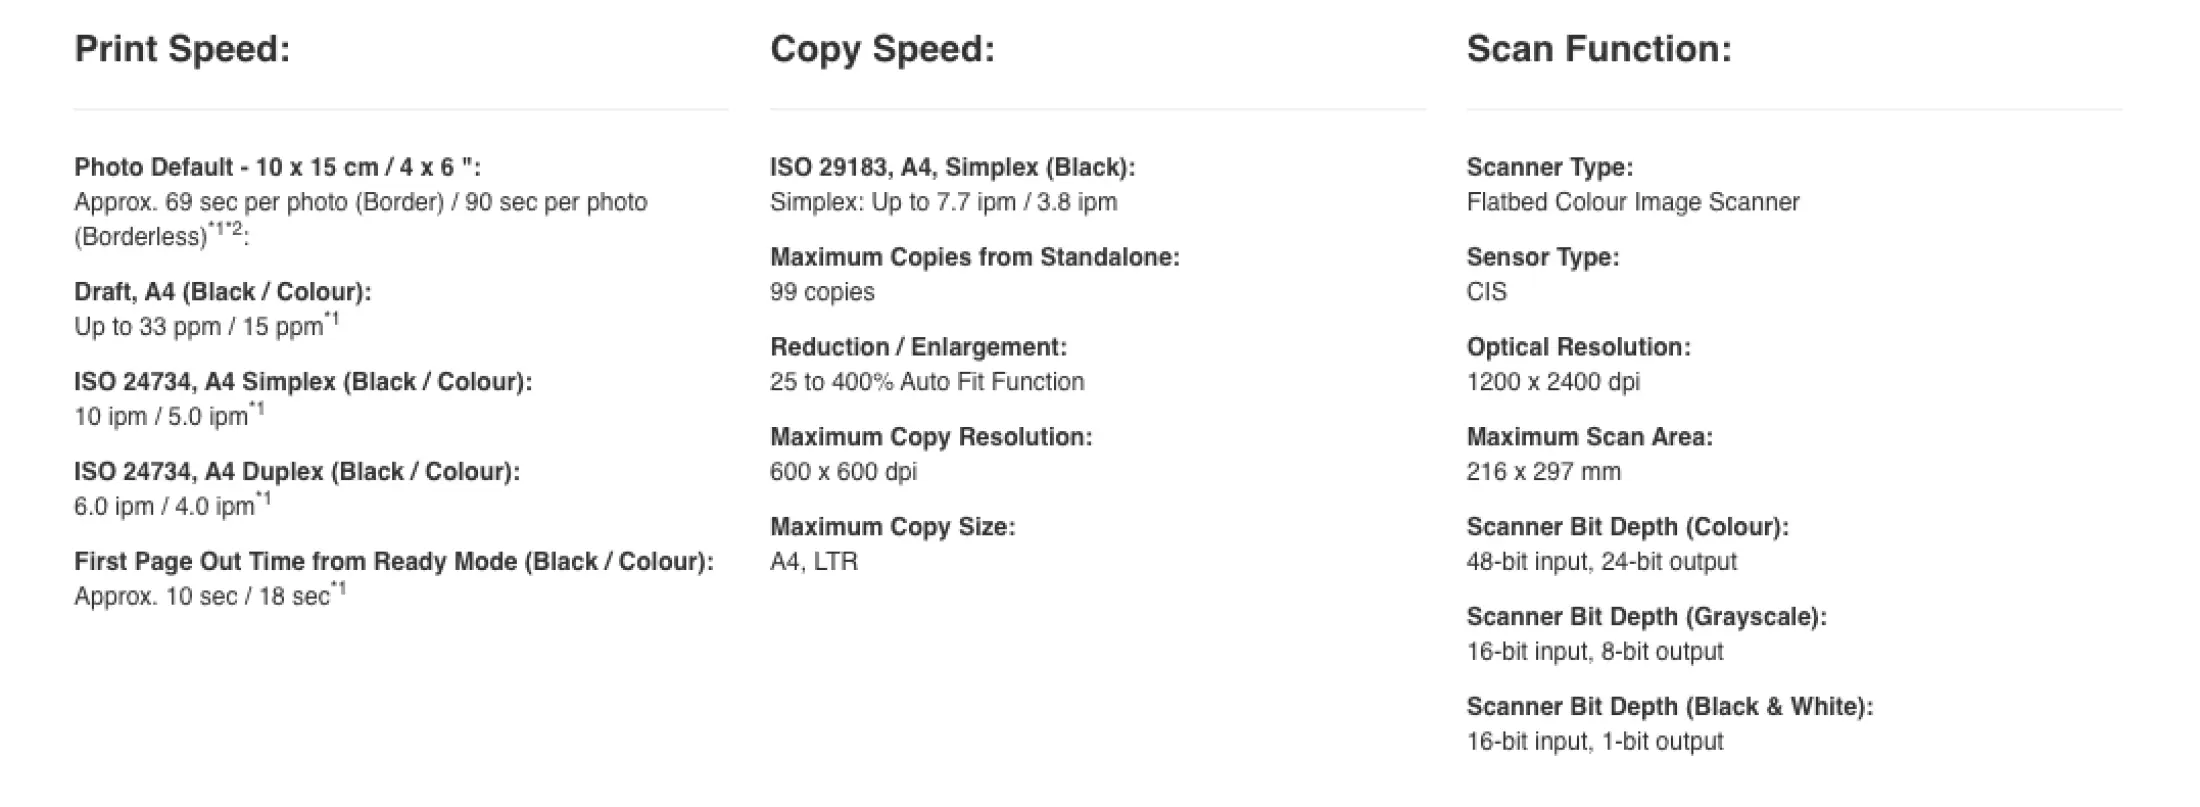Click the Print Speed heading

182,49
